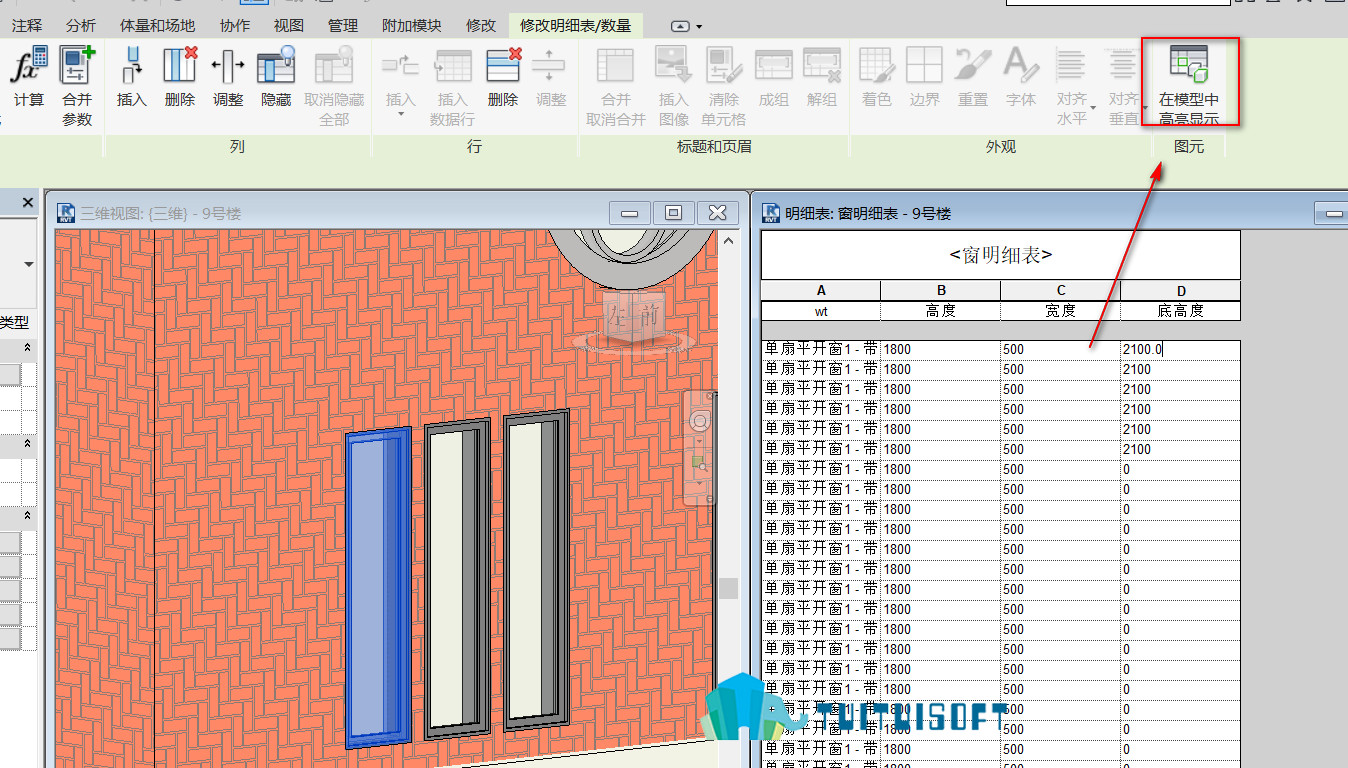Open the type selector dropdown in properties panel
Screen dimensions: 1348x768
(x=29, y=264)
